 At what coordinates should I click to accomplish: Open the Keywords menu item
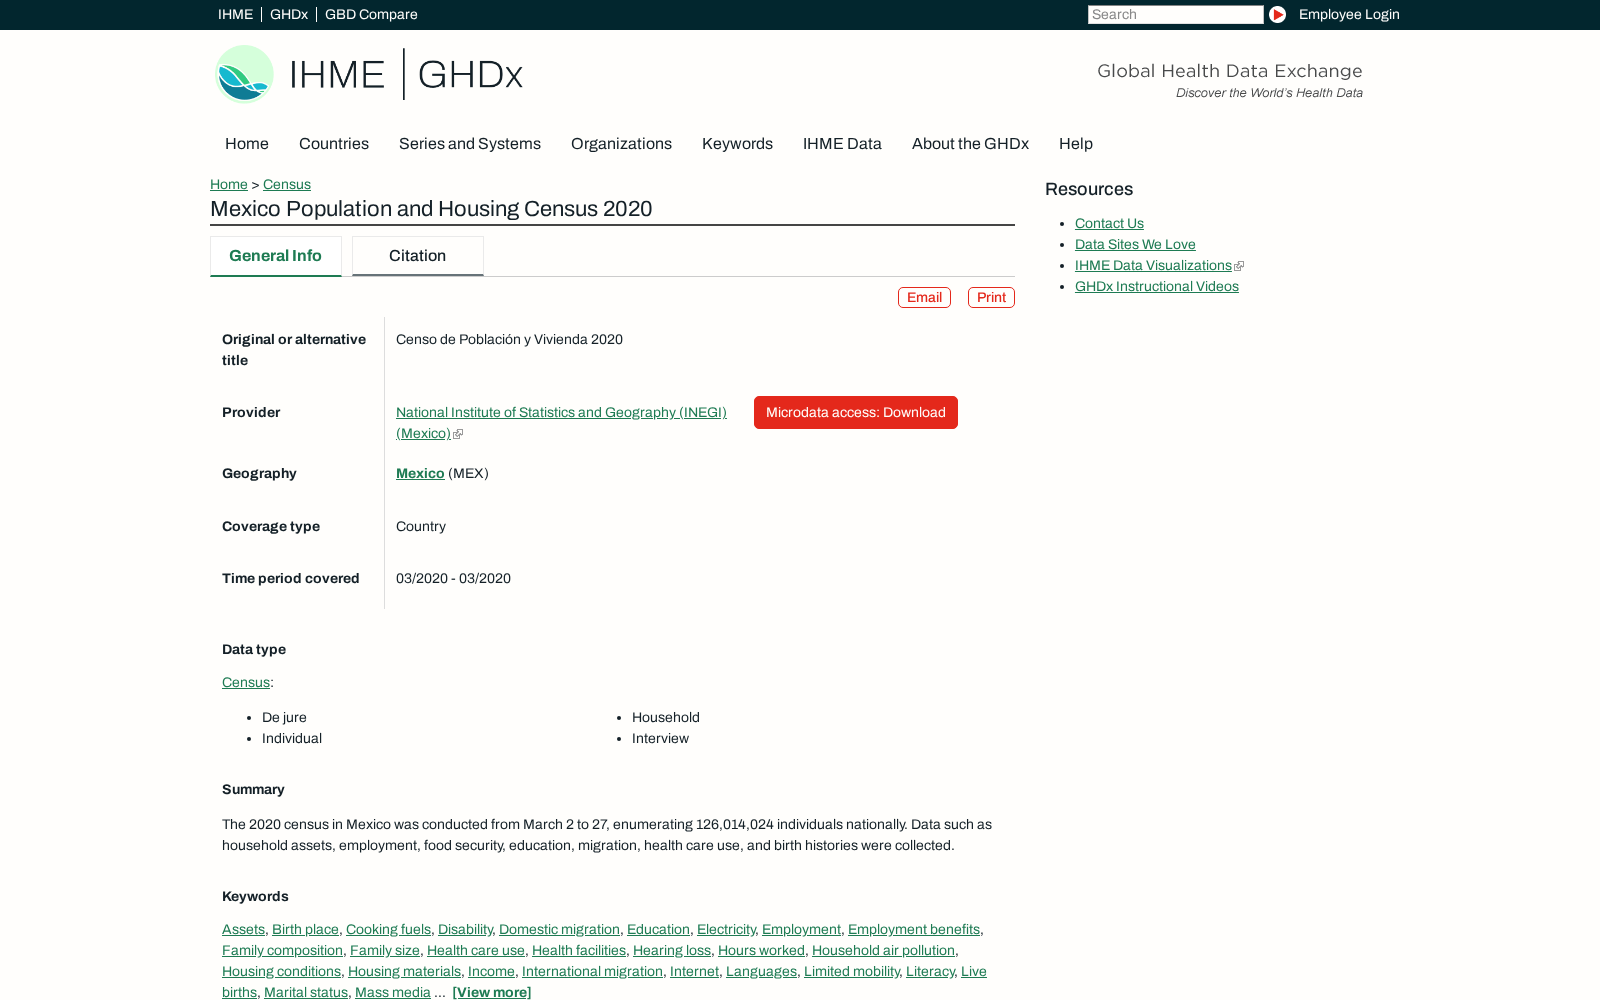point(737,143)
